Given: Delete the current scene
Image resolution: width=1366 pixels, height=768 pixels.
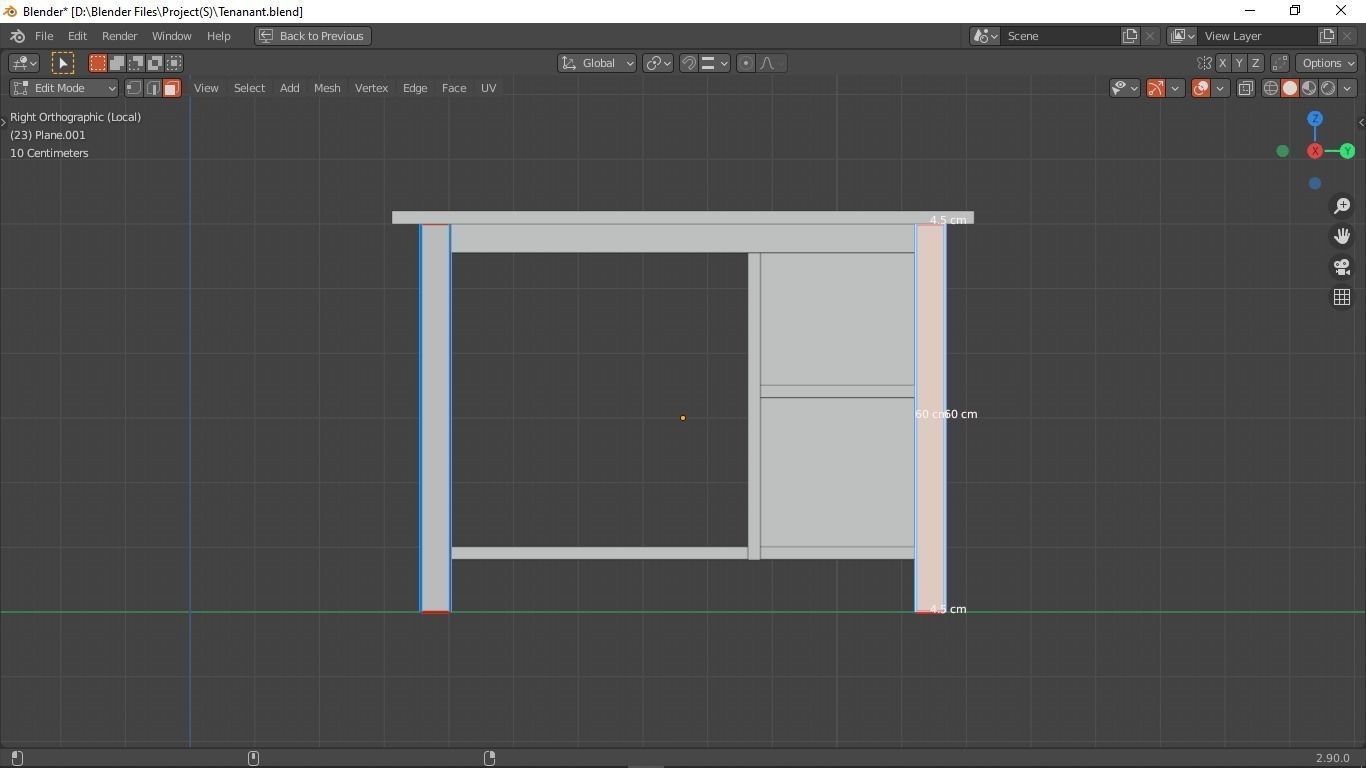Looking at the screenshot, I should pyautogui.click(x=1150, y=36).
